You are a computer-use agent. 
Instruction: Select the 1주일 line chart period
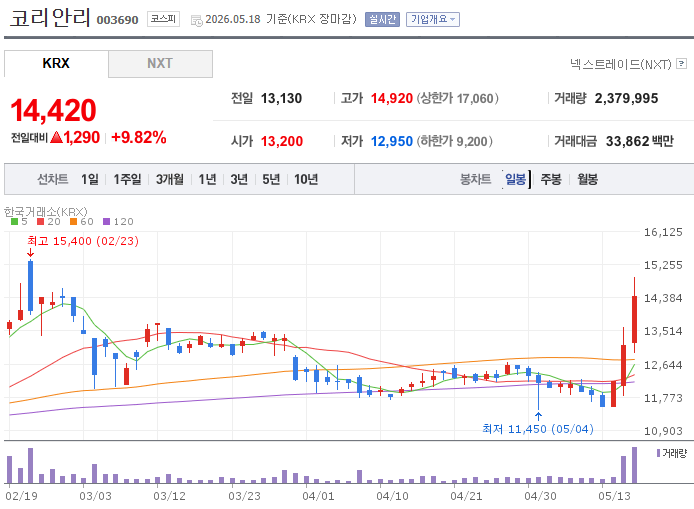[x=127, y=179]
